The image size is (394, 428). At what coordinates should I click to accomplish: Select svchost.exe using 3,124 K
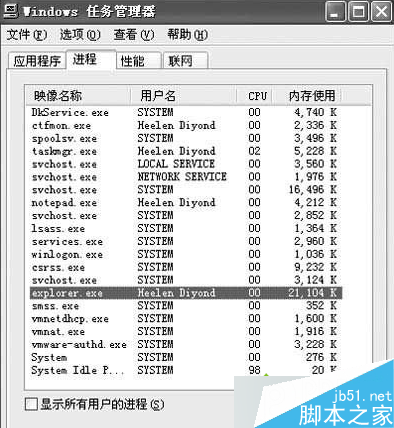[x=185, y=280]
